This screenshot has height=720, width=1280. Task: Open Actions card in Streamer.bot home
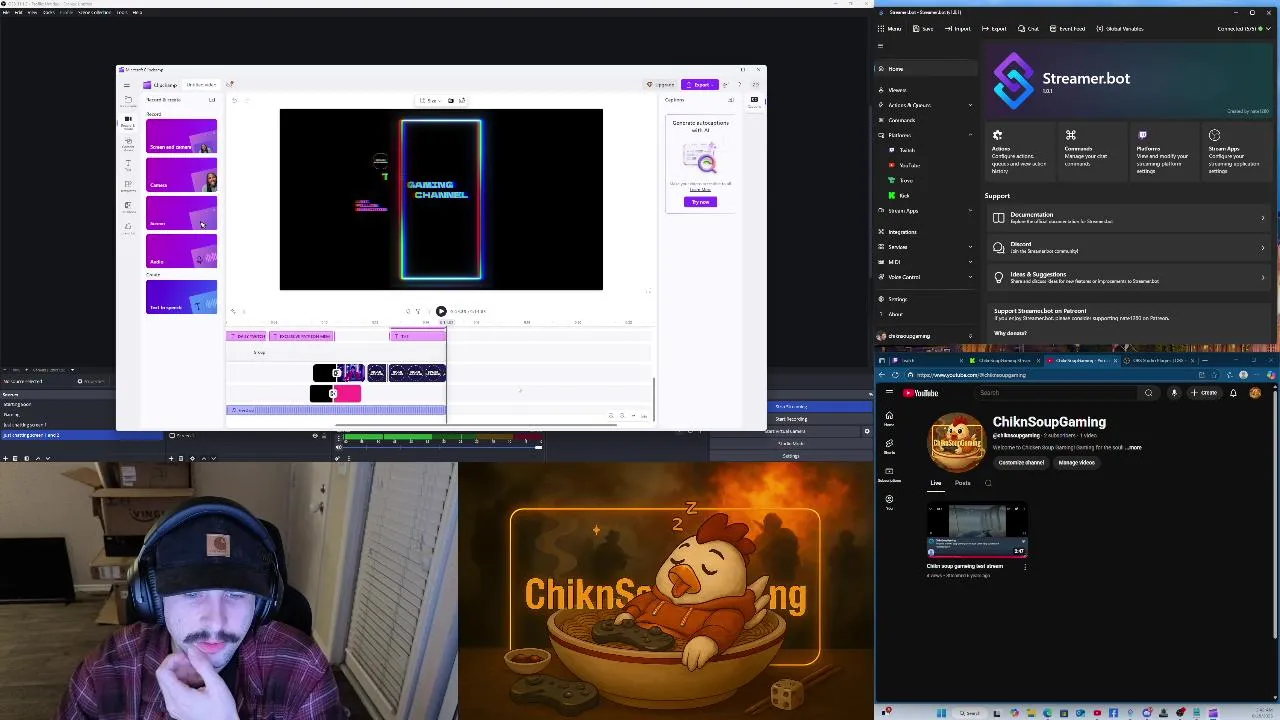[x=1019, y=153]
